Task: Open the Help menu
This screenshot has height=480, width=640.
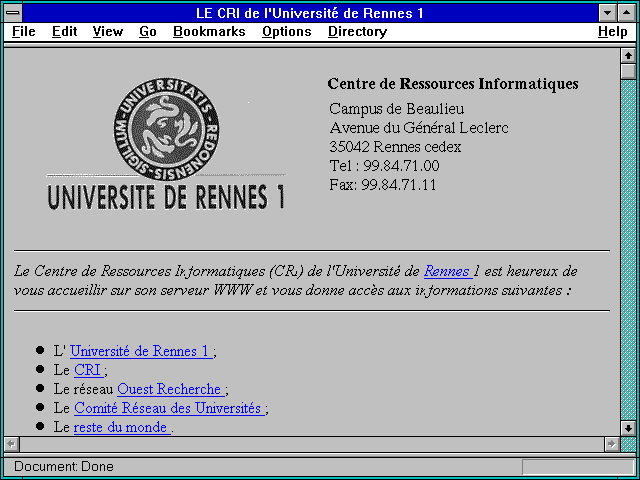Action: tap(613, 32)
